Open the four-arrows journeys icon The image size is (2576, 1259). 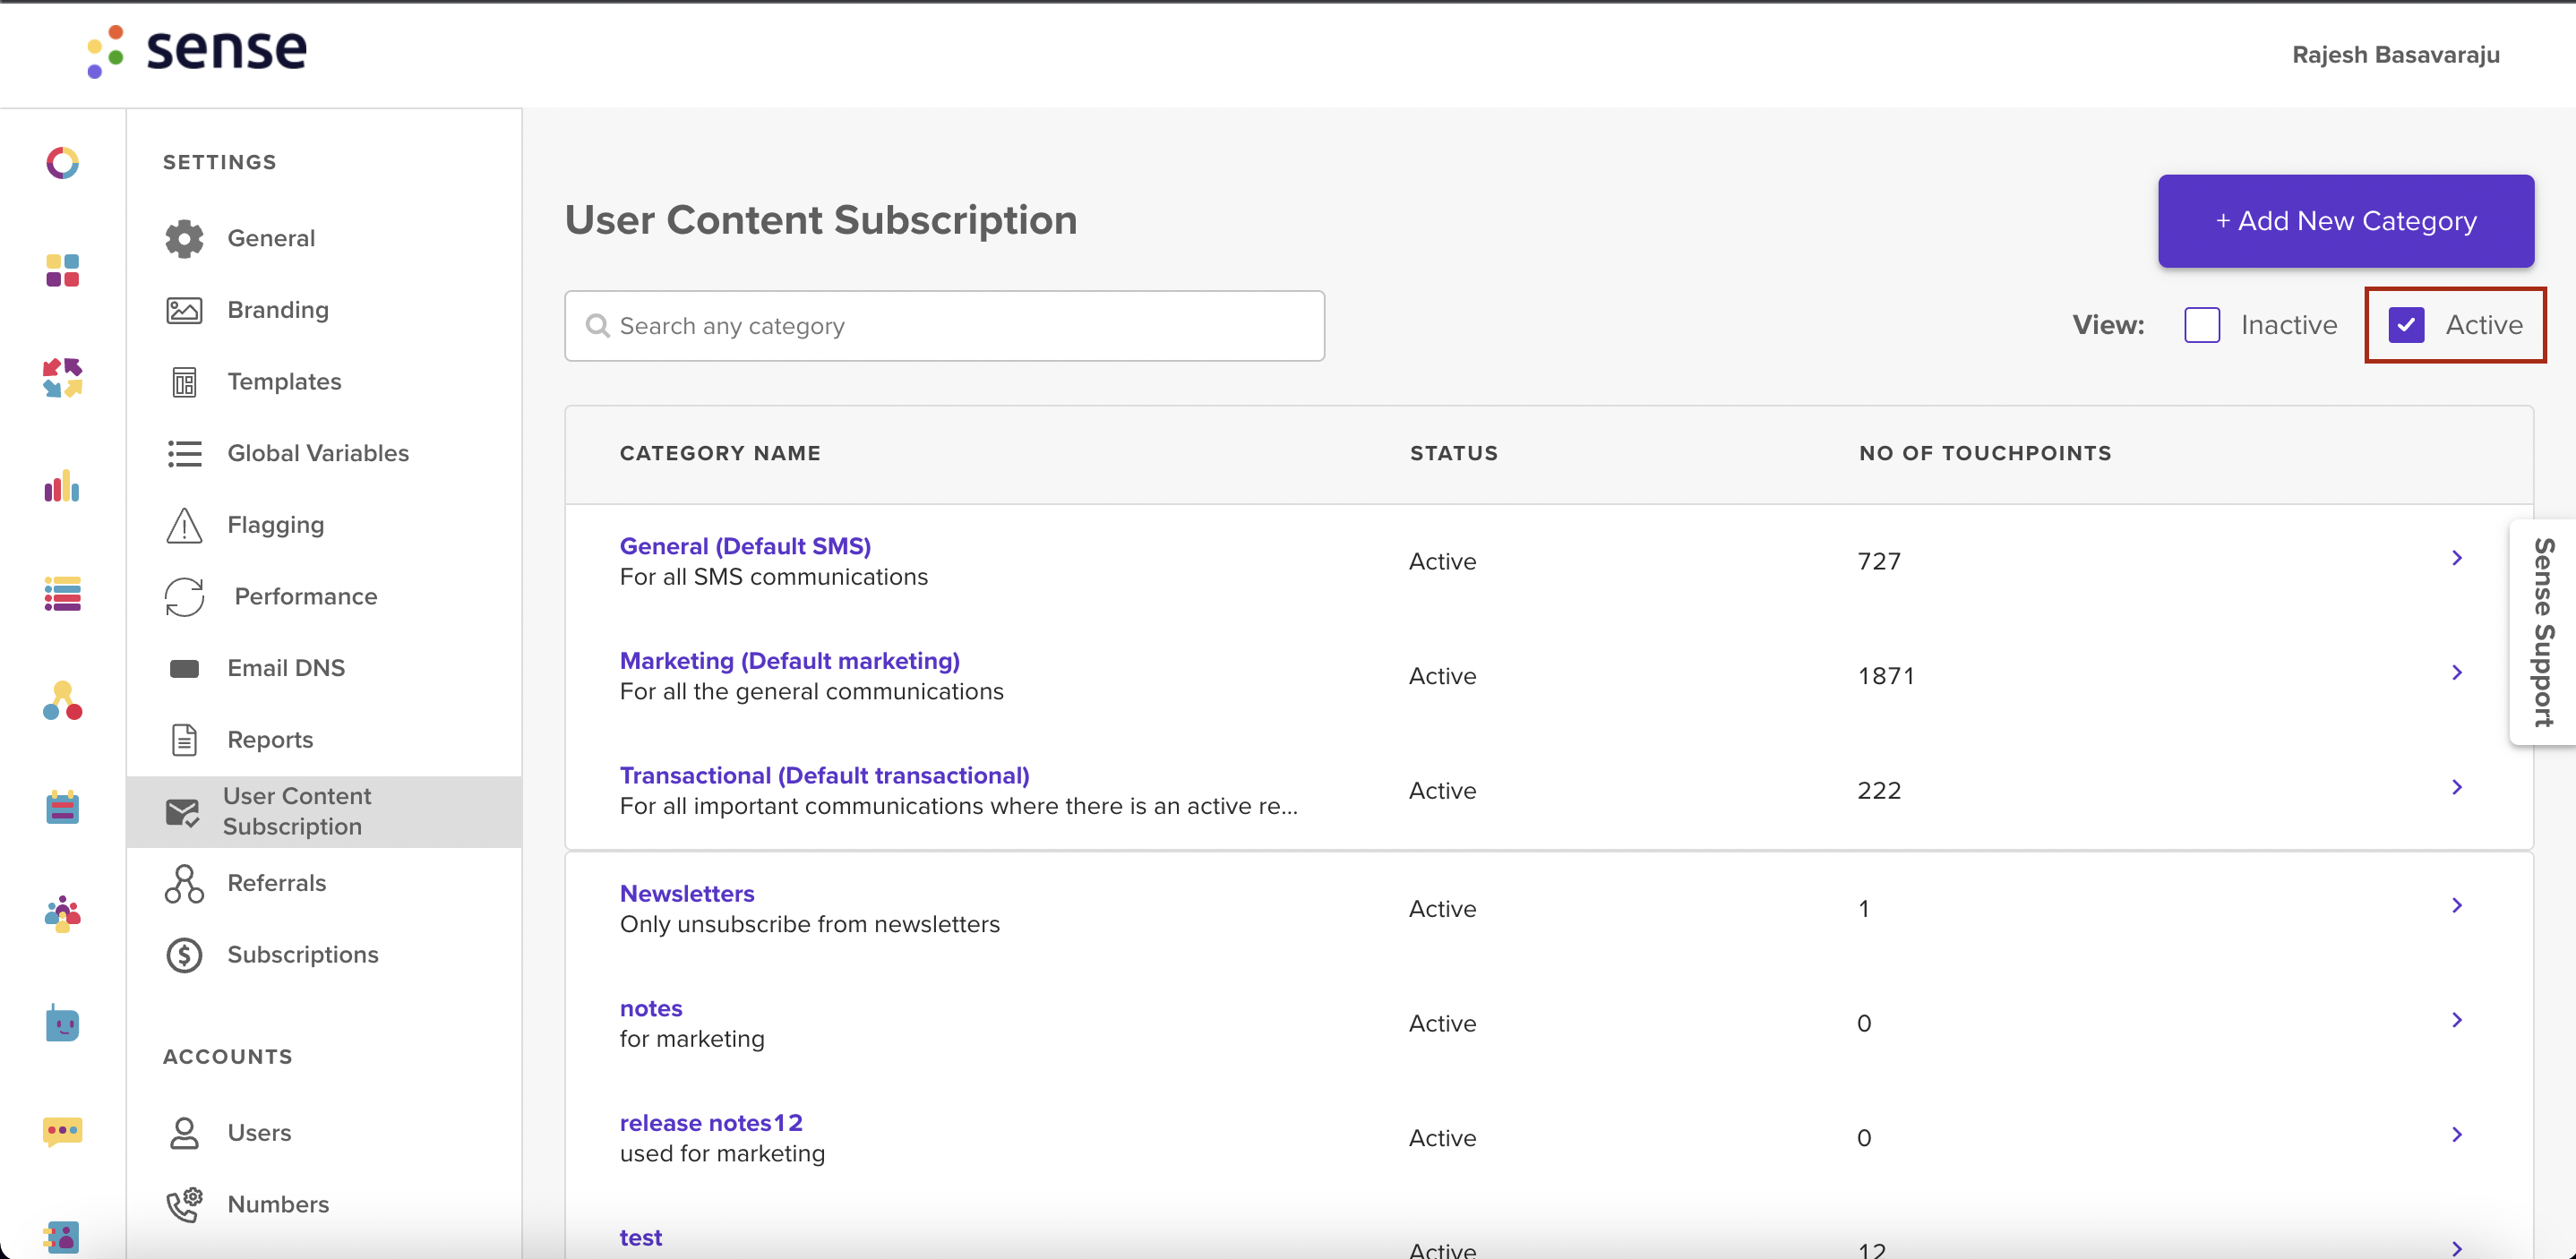(62, 378)
